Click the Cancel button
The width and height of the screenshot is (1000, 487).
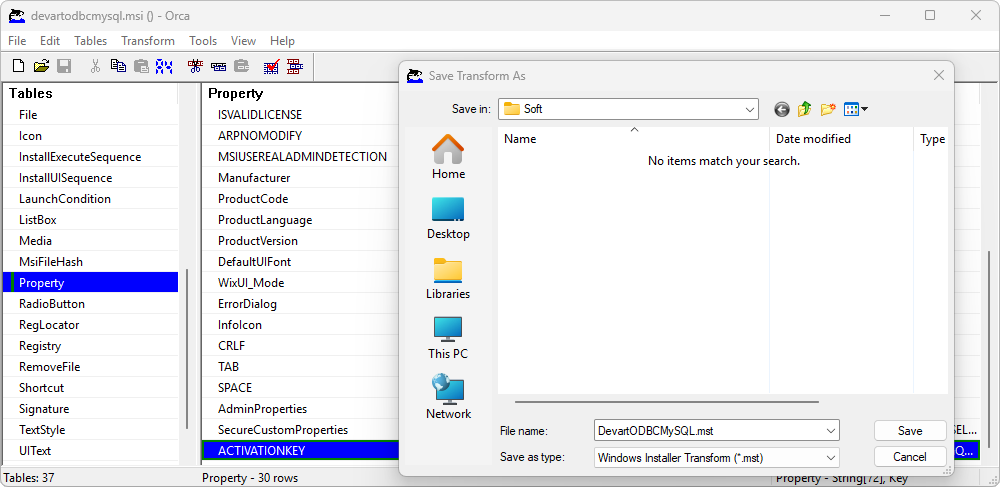pyautogui.click(x=910, y=456)
